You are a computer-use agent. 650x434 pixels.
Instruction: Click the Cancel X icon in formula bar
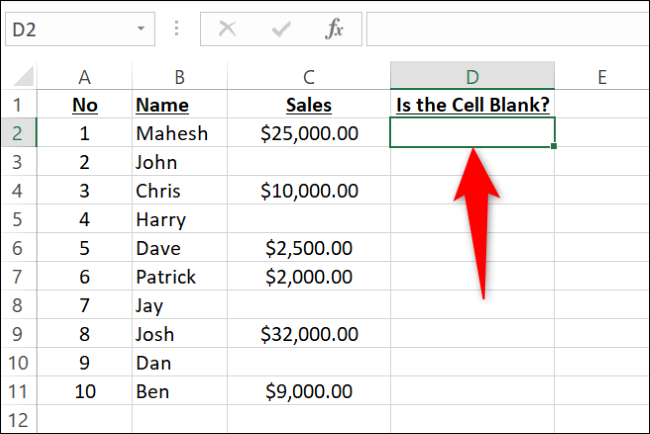227,28
